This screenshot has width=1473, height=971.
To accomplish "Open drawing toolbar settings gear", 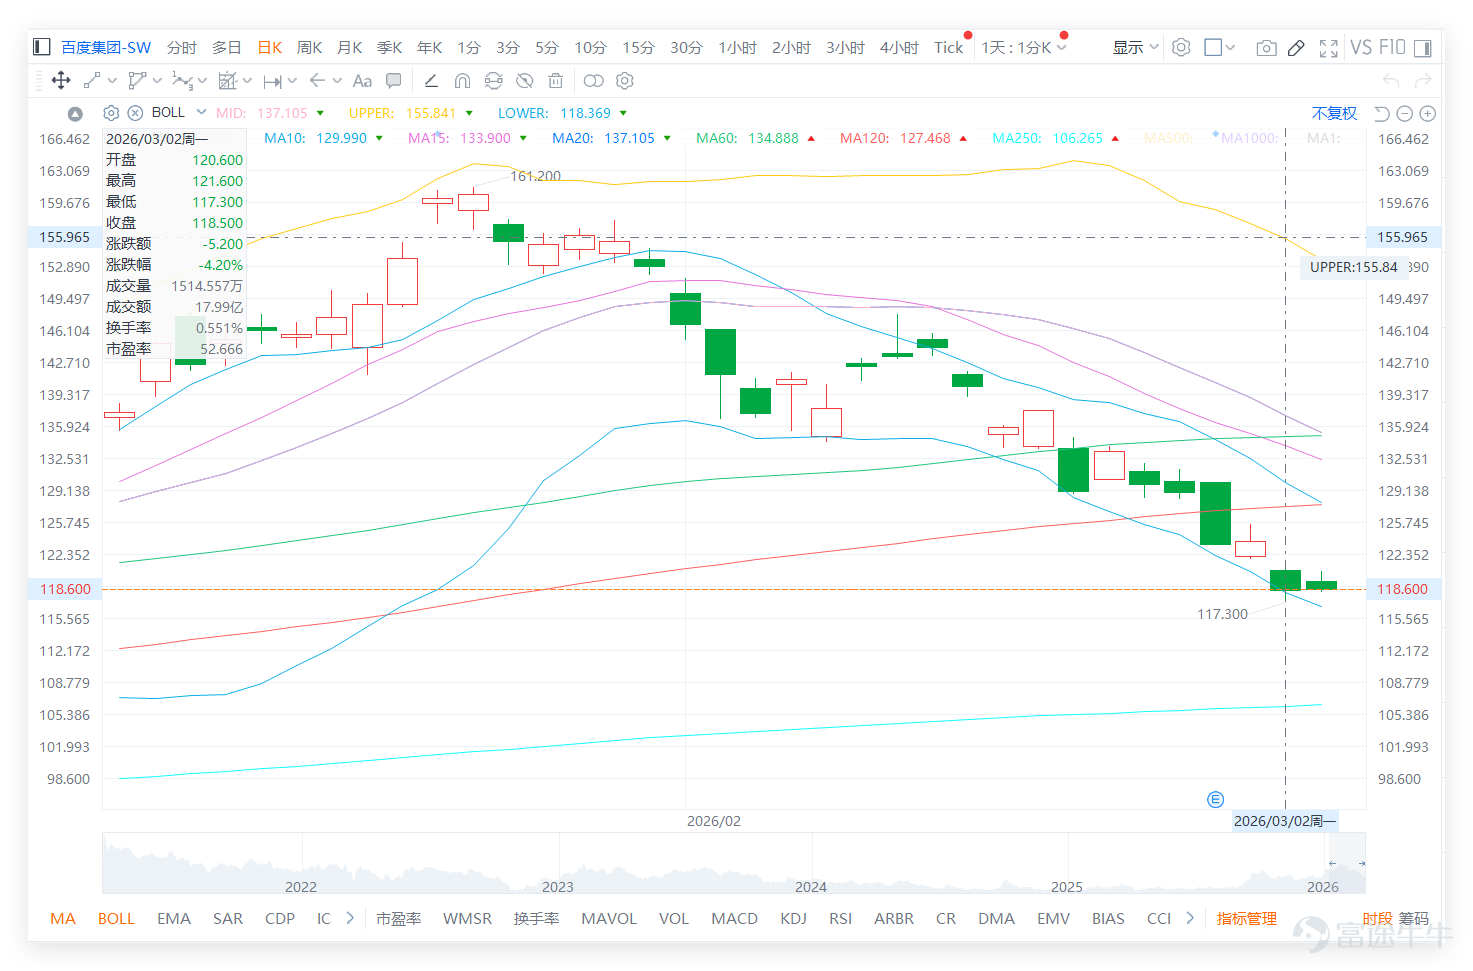I will (625, 81).
